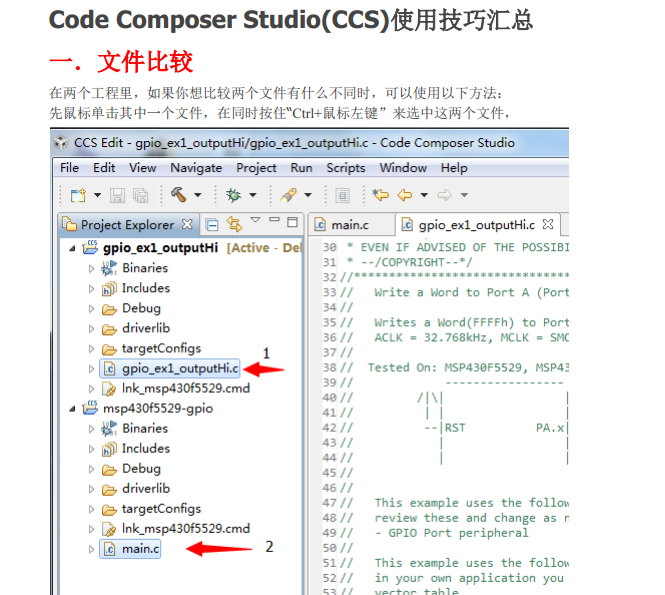
Task: Select lnk_msp430f5529.cmd under msp430f5529-gpio
Action: click(x=186, y=528)
